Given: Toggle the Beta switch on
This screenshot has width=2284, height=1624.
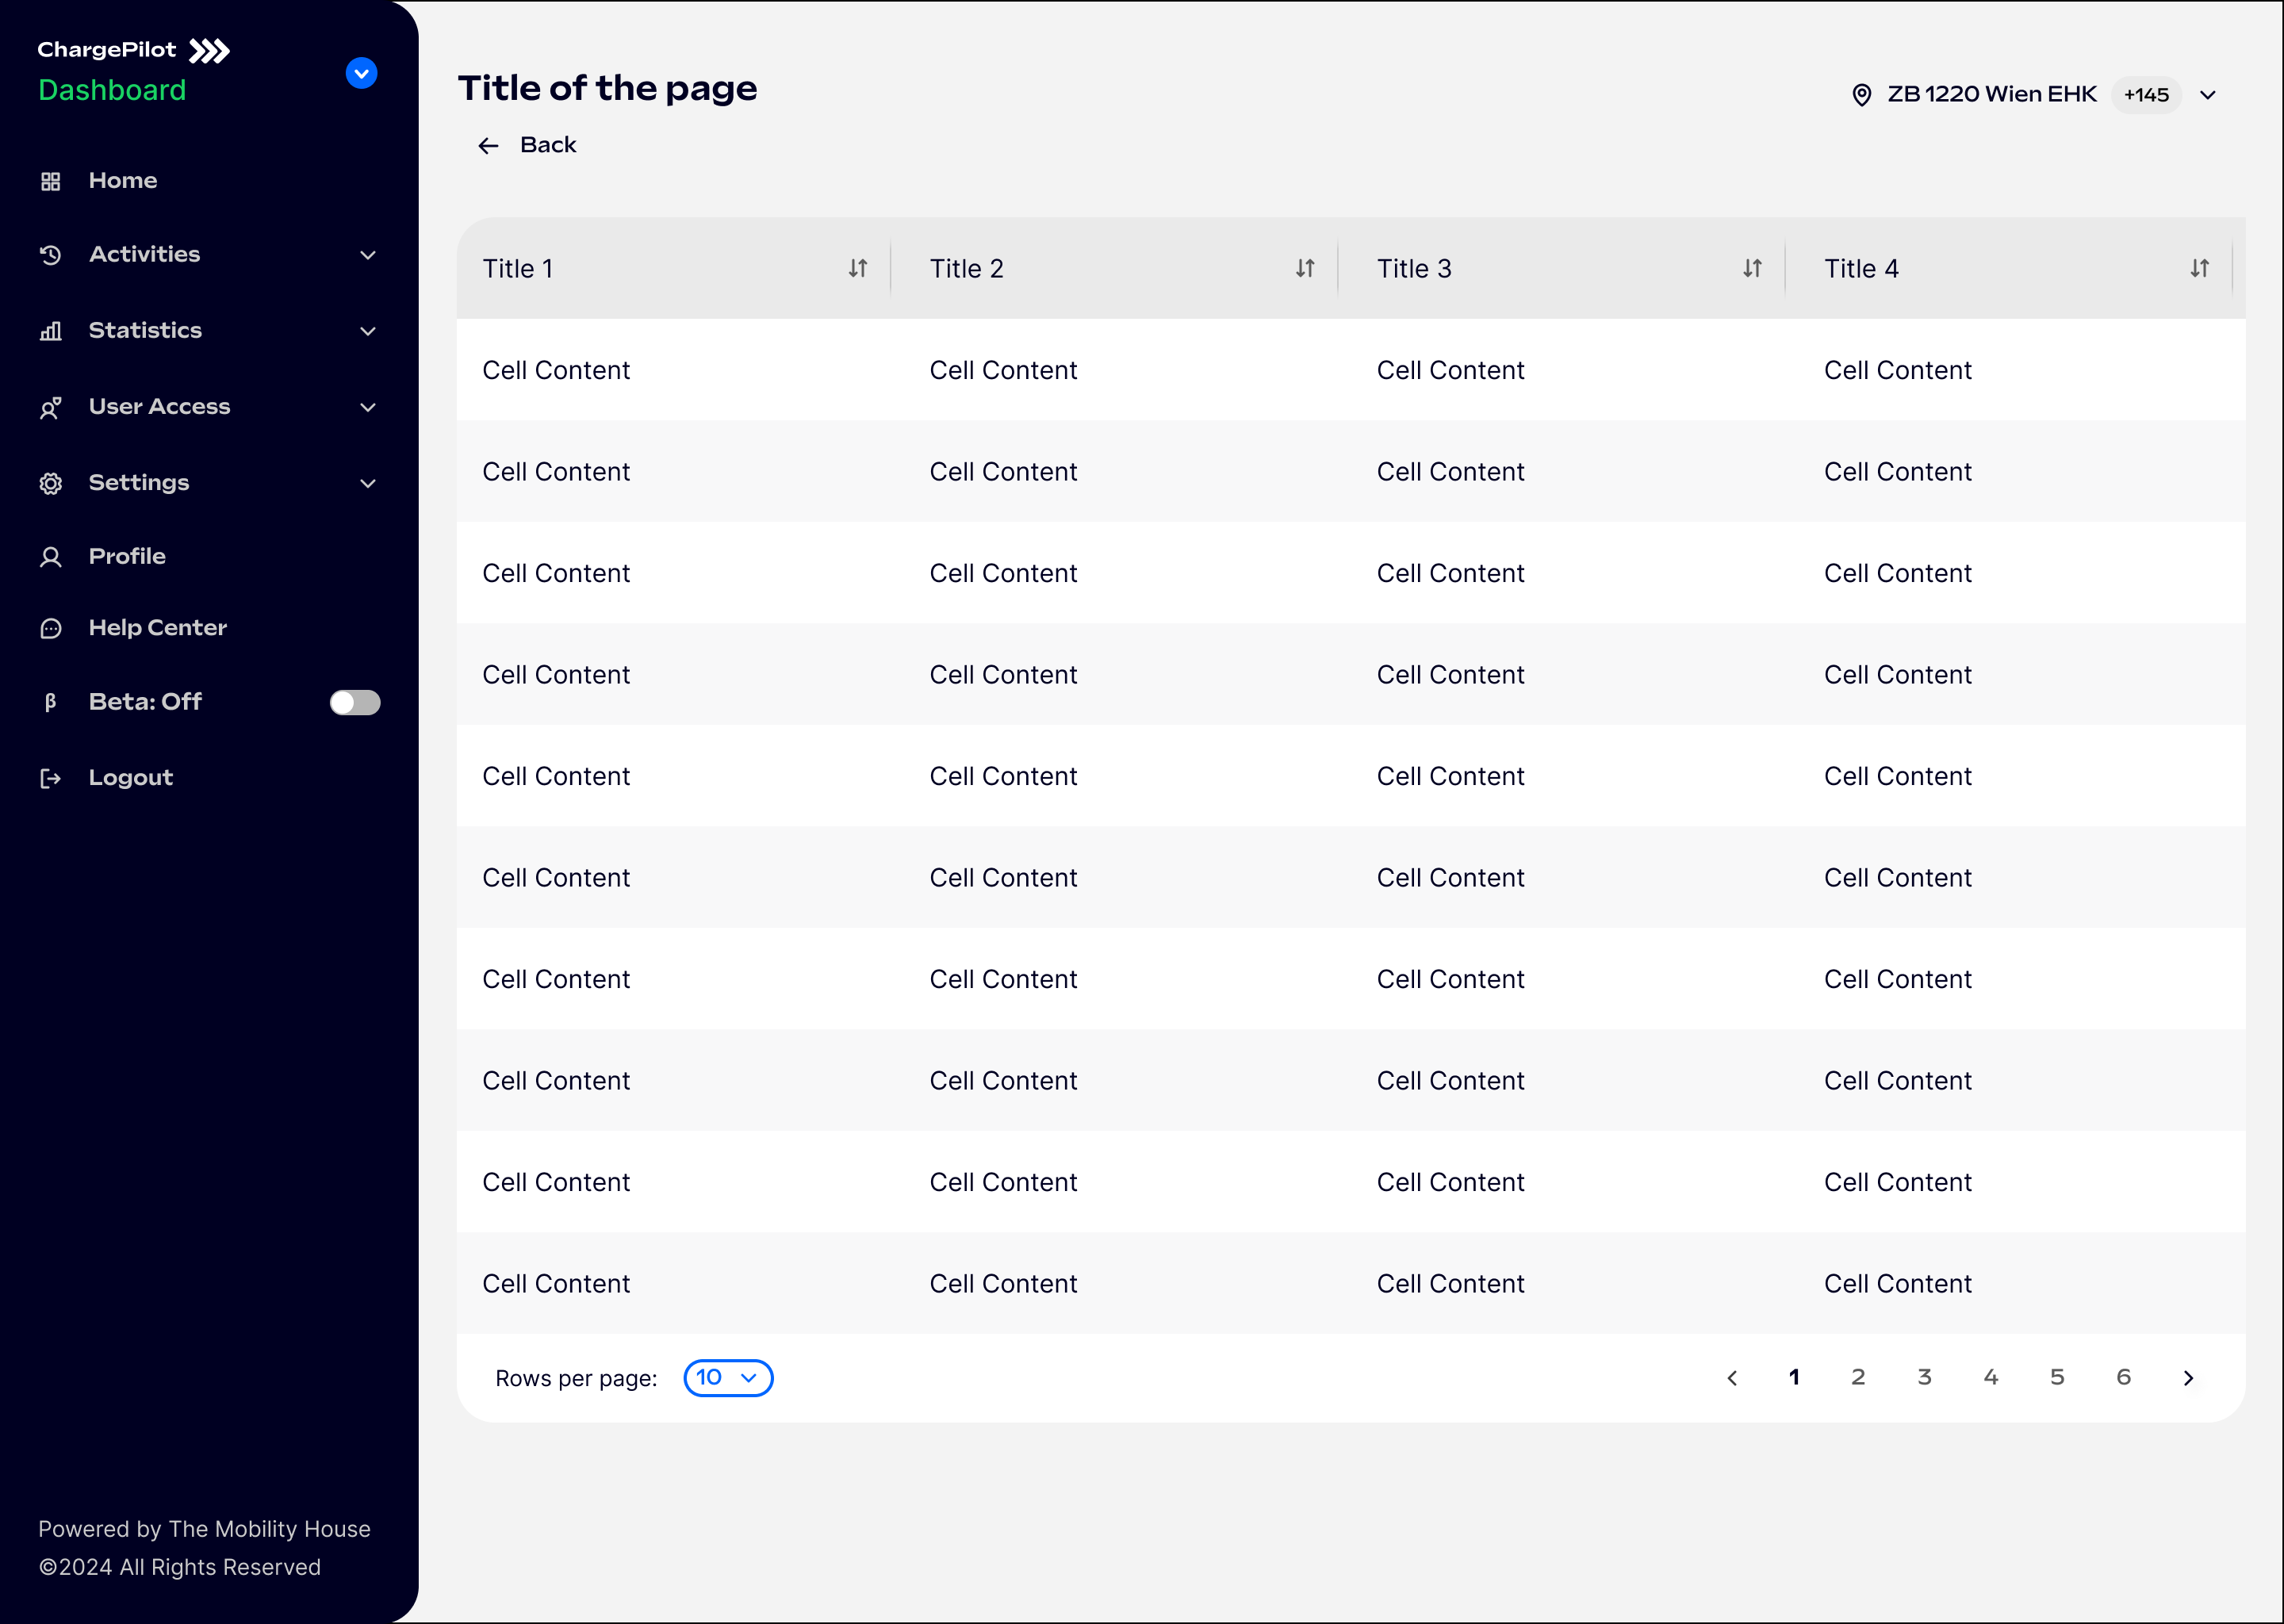Looking at the screenshot, I should (x=355, y=702).
